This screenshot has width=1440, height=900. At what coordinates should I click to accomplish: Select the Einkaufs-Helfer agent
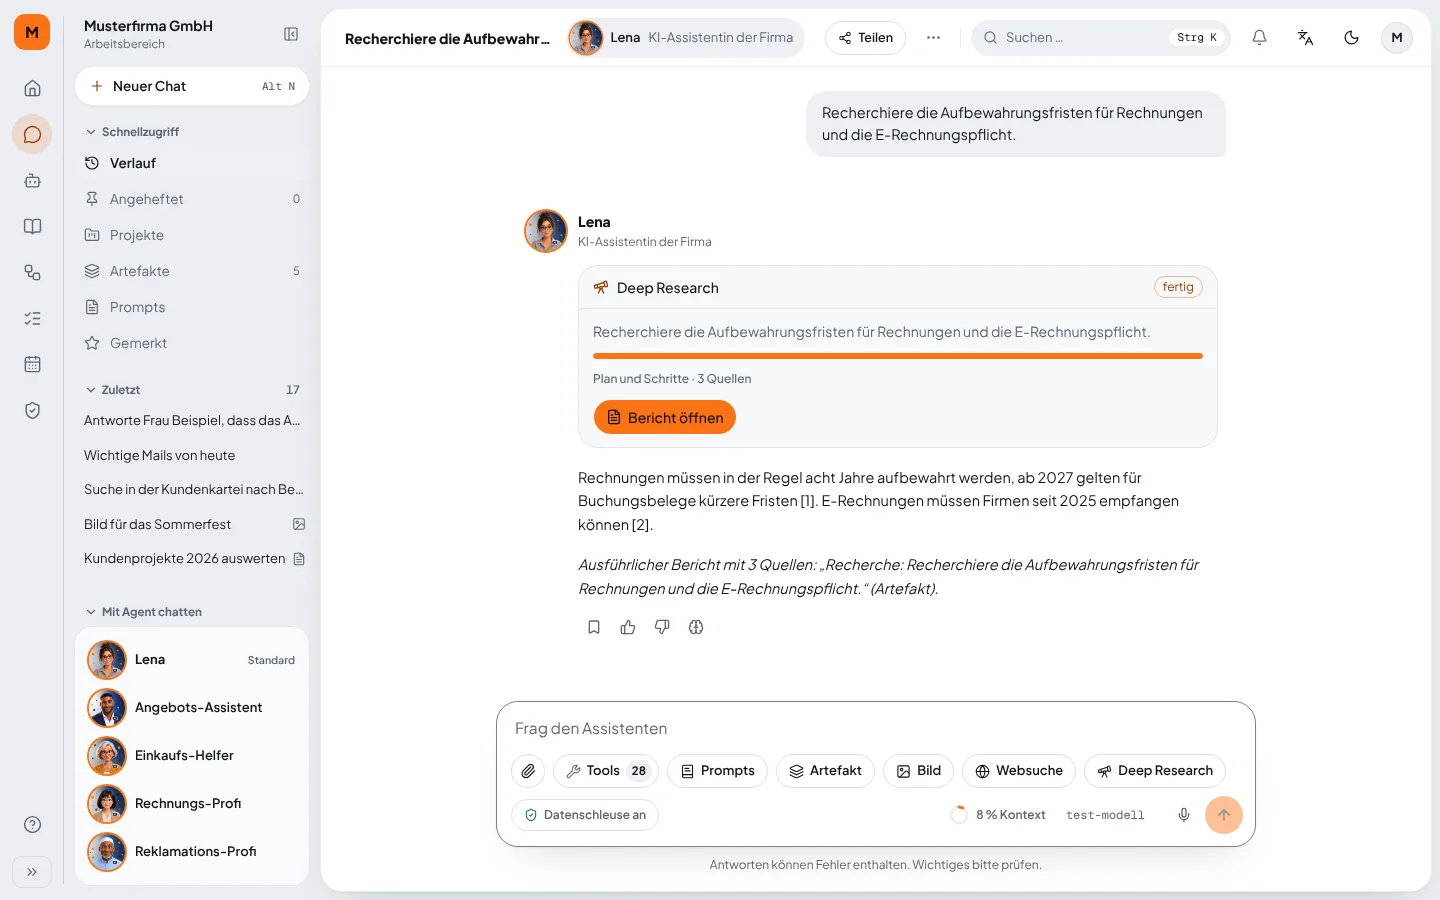coord(192,756)
